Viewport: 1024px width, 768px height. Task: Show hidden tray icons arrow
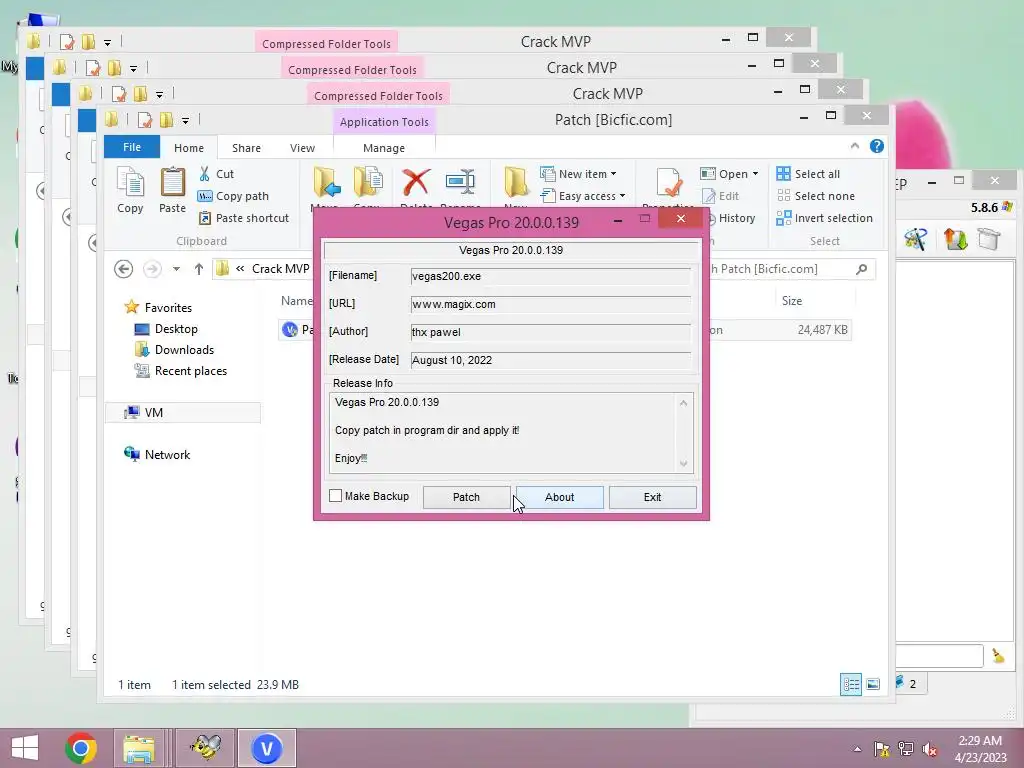(857, 749)
